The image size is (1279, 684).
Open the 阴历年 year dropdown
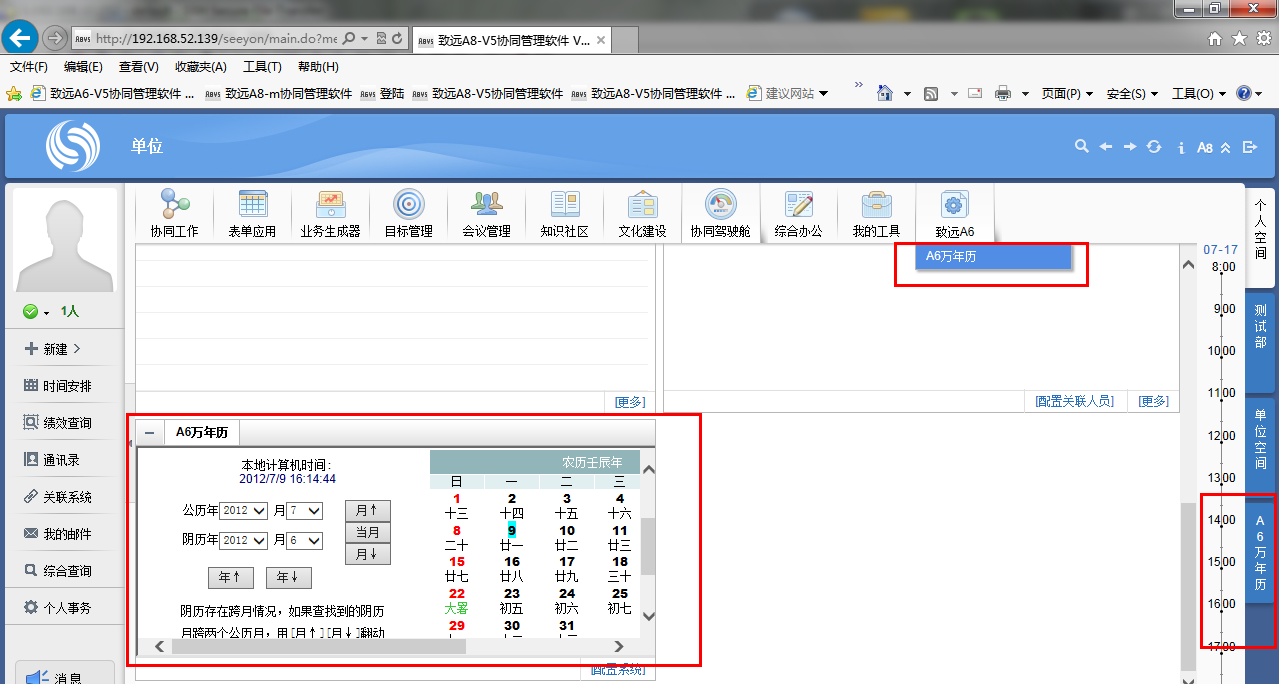point(244,541)
